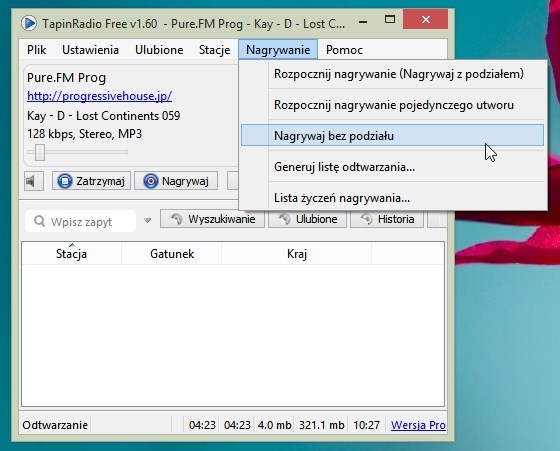Screen dimensions: 560x451
Task: Click the Pure.FM Prog station name
Action: pos(66,77)
